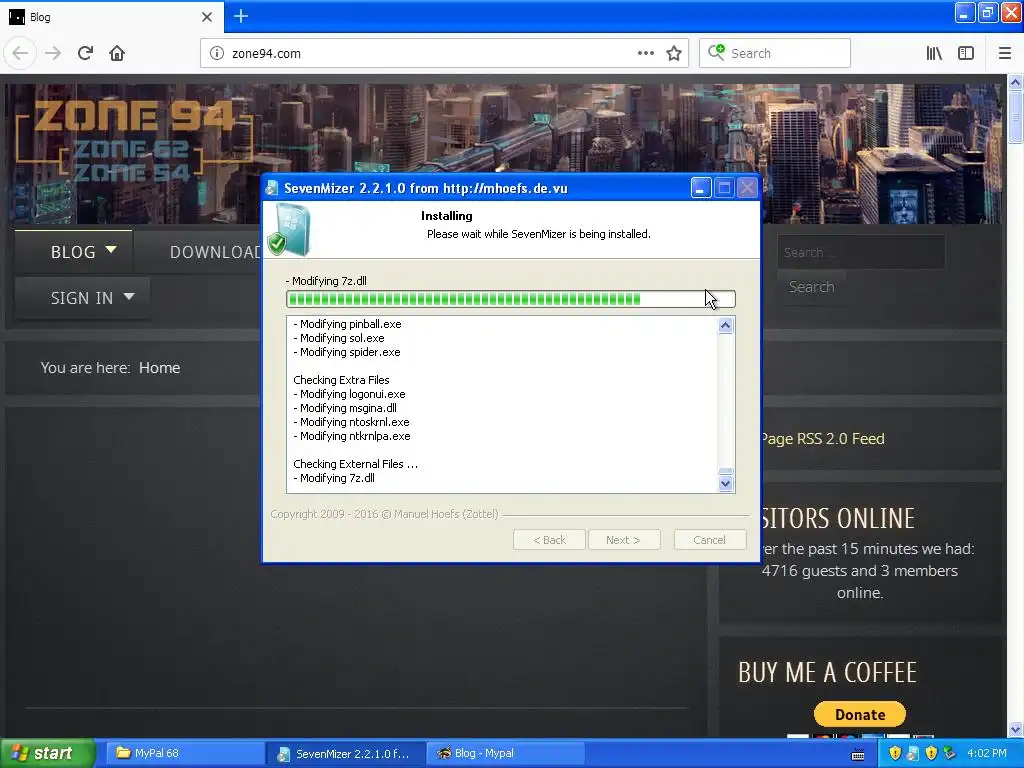Viewport: 1024px width, 768px height.
Task: Click the on-screen keyboard taskbar icon
Action: pos(858,755)
